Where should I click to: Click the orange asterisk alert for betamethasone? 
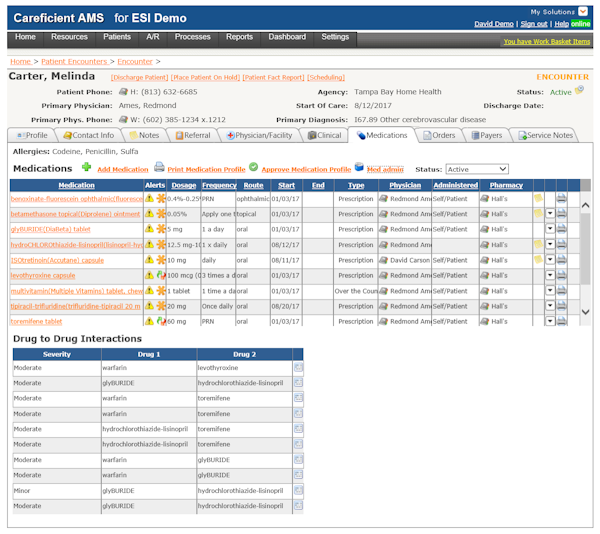pyautogui.click(x=161, y=214)
